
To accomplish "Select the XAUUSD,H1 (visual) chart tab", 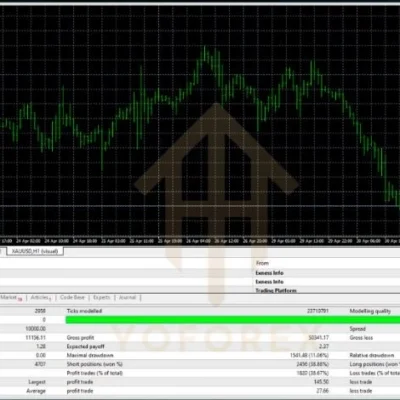I will pos(35,251).
